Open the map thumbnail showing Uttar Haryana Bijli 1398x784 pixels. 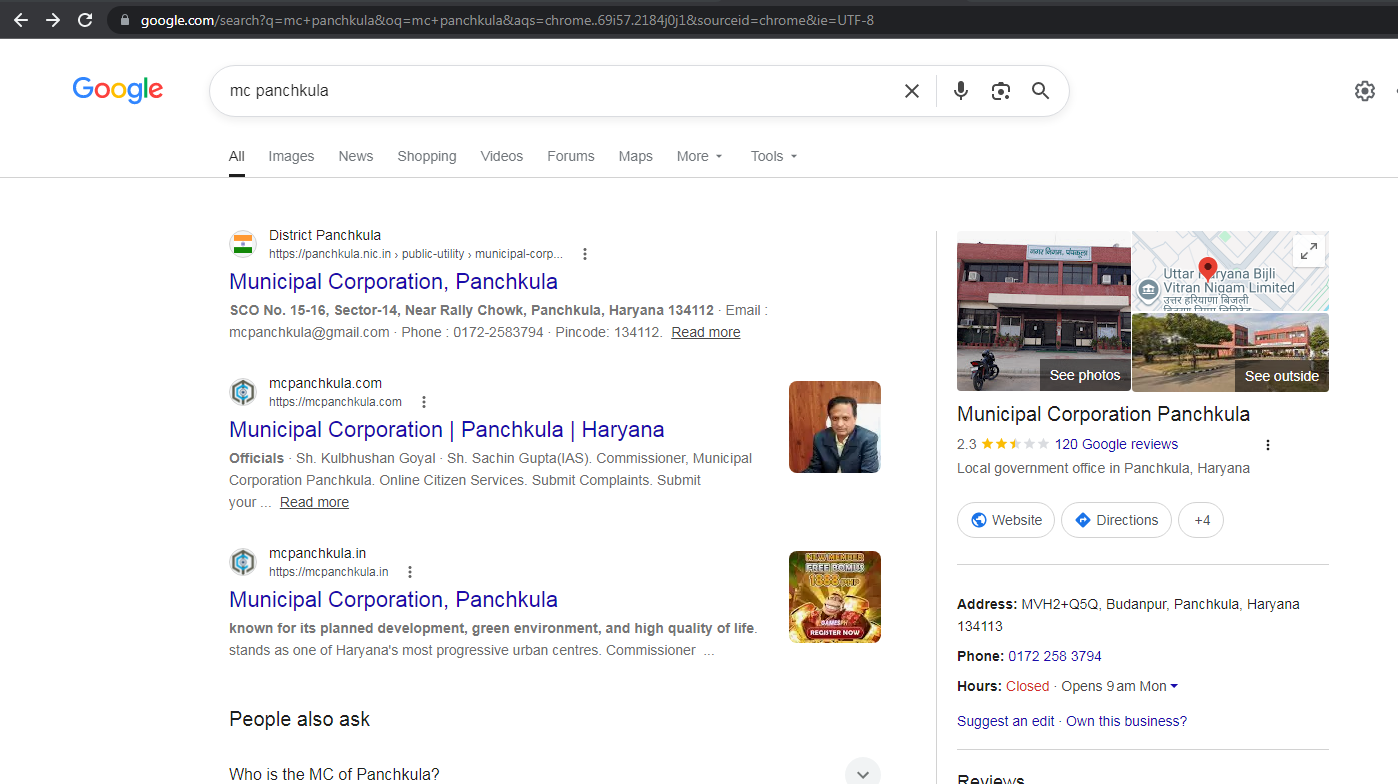tap(1231, 272)
